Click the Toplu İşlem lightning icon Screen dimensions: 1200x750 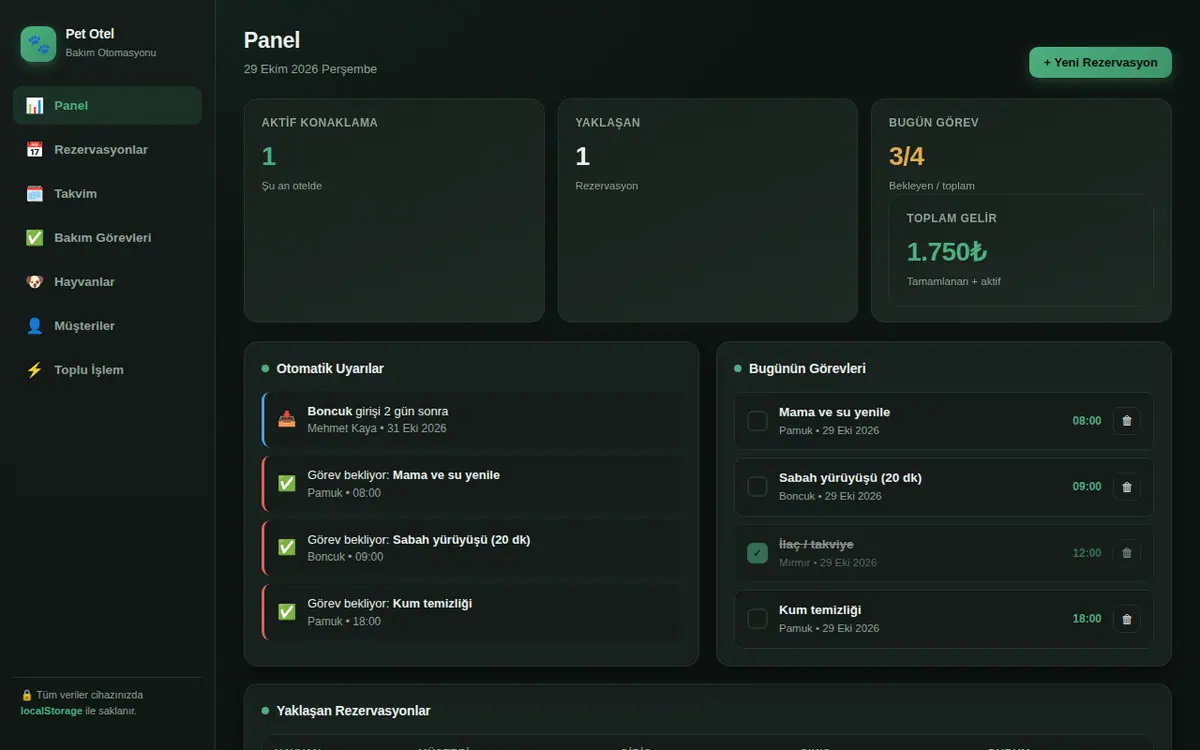pyautogui.click(x=35, y=370)
